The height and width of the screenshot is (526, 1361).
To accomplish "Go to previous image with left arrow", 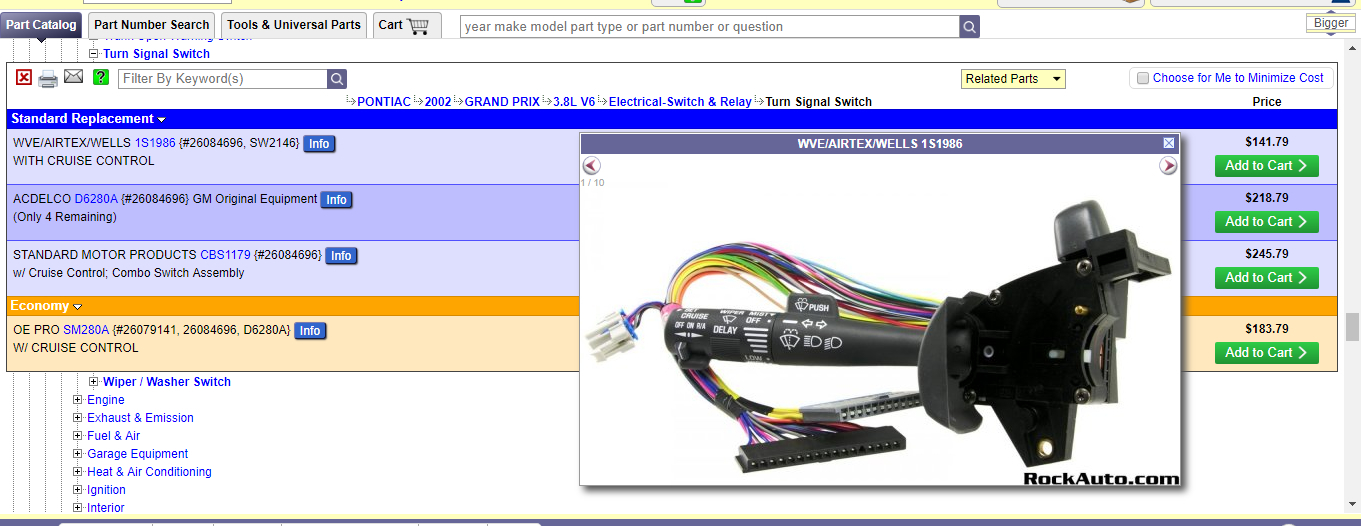I will pyautogui.click(x=591, y=166).
